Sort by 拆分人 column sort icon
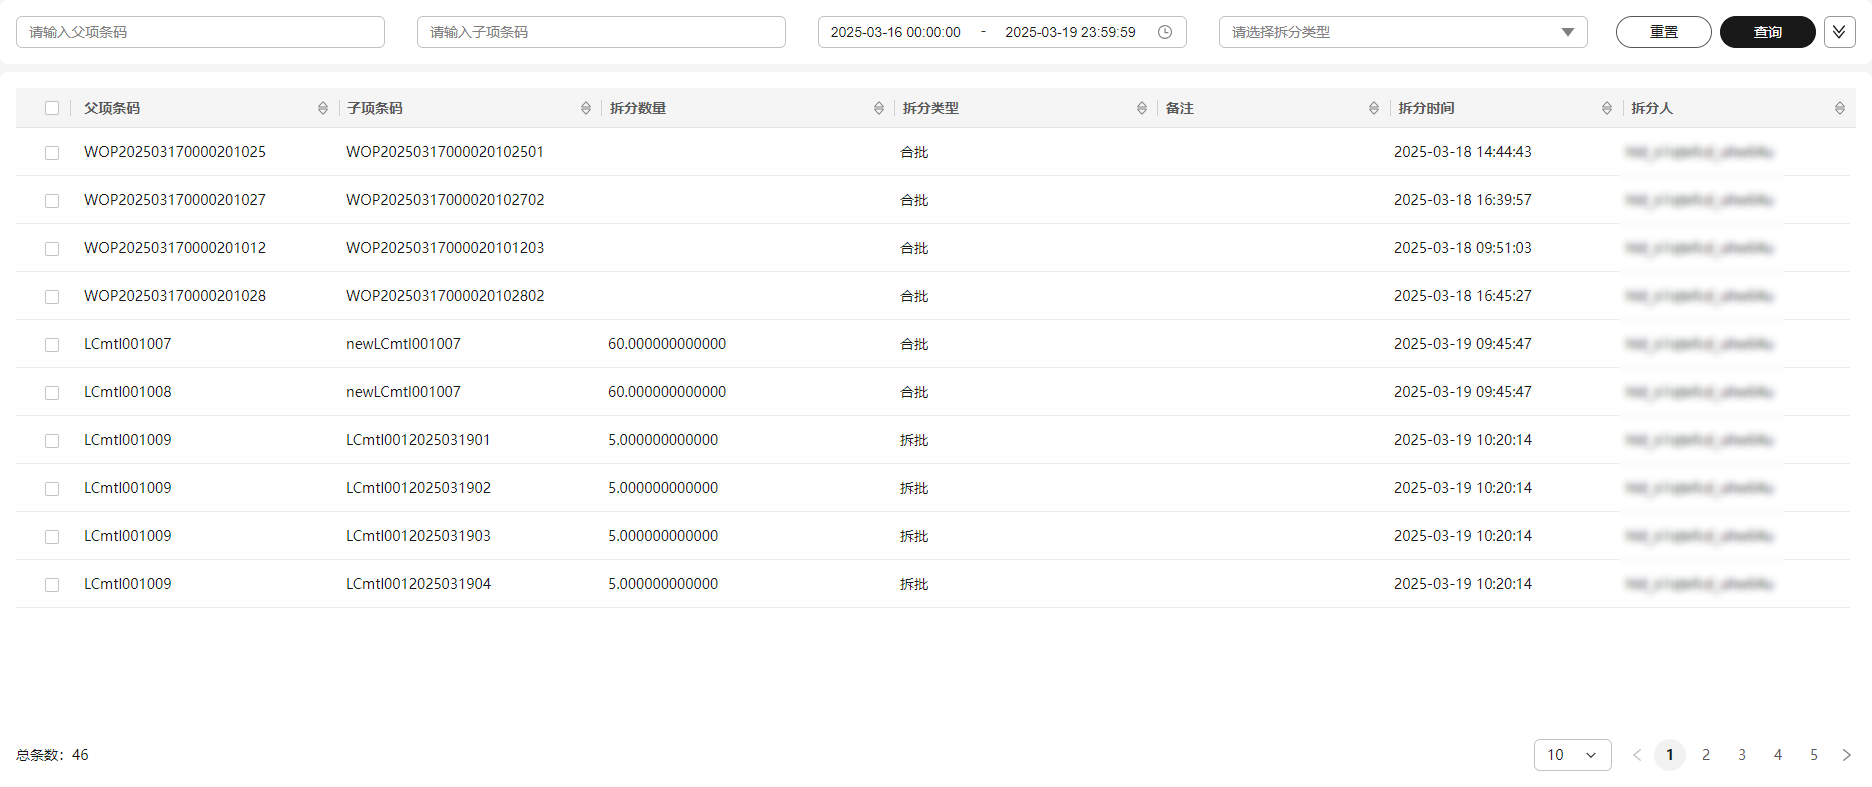Viewport: 1872px width, 787px height. 1840,108
